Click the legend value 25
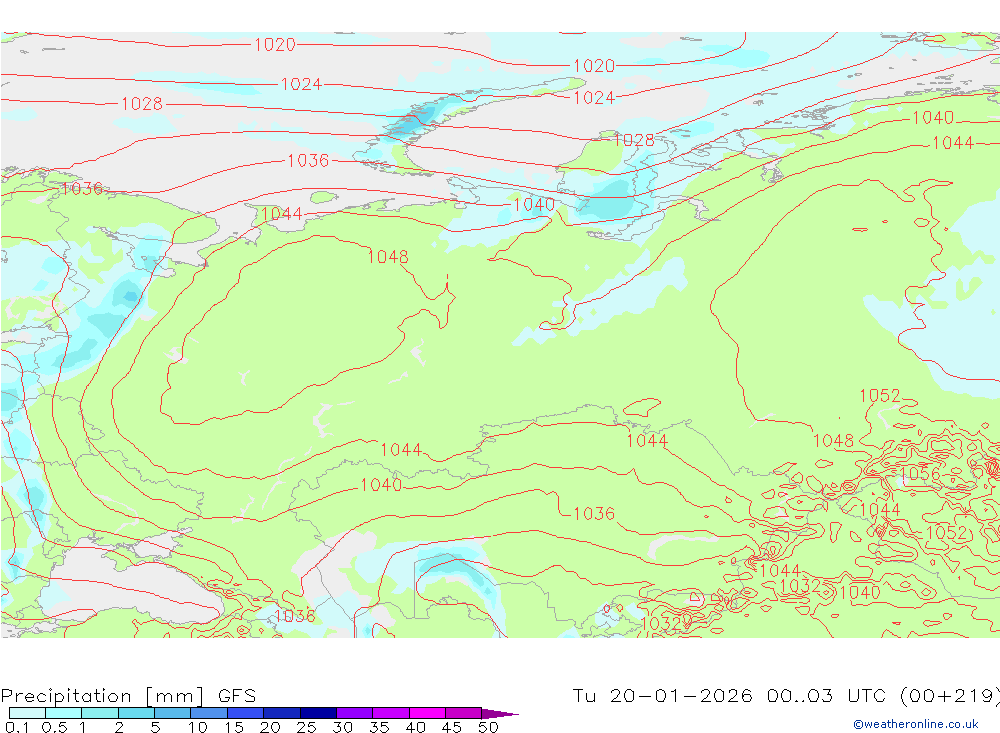 (306, 727)
